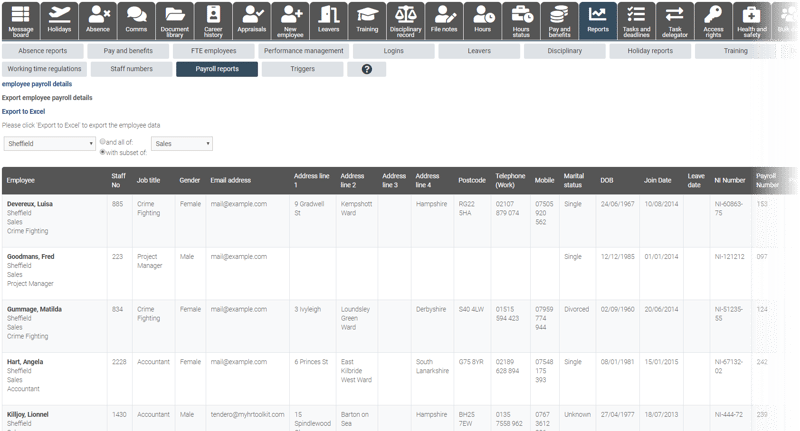The height and width of the screenshot is (431, 800).
Task: Click date of birth 24/06/1967
Action: [x=617, y=204]
